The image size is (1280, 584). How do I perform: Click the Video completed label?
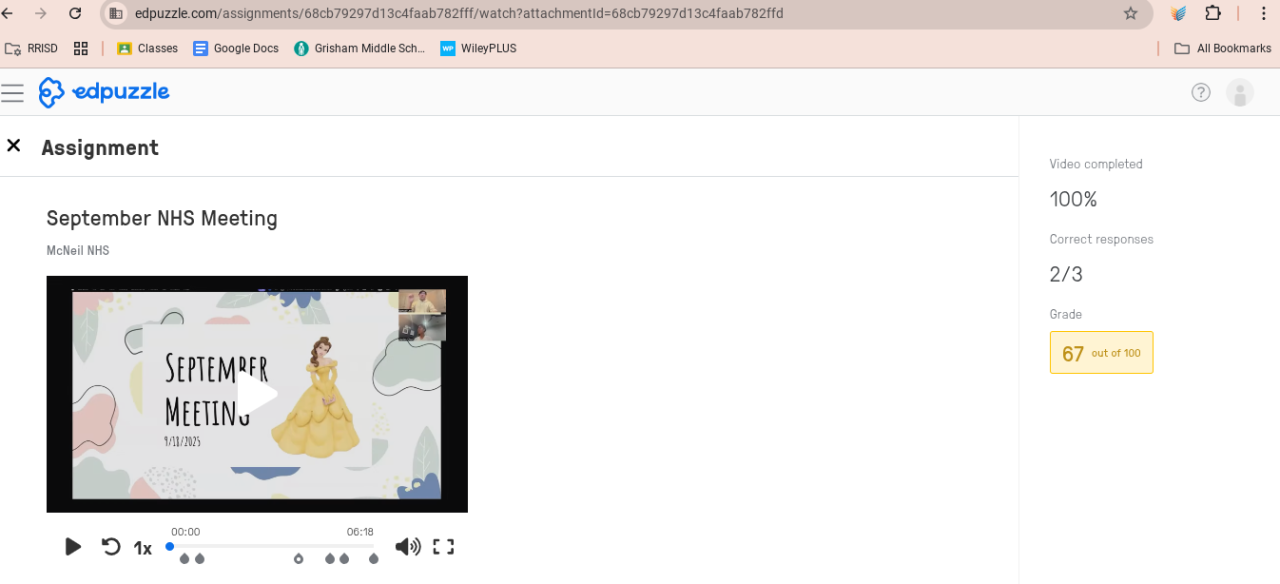pyautogui.click(x=1096, y=164)
